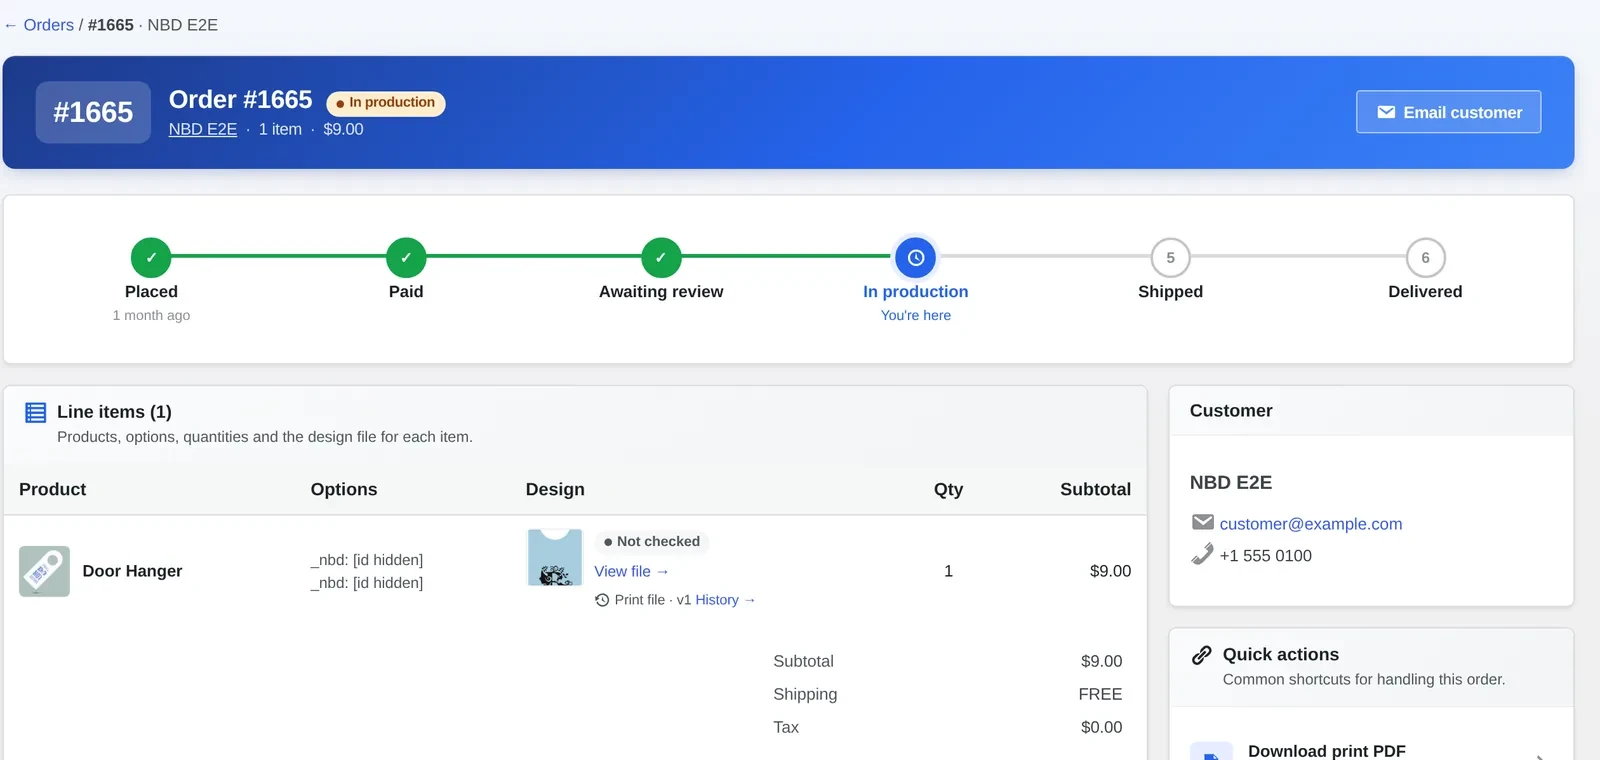
Task: Click the "1 month ago" placed timestamp
Action: (x=151, y=315)
